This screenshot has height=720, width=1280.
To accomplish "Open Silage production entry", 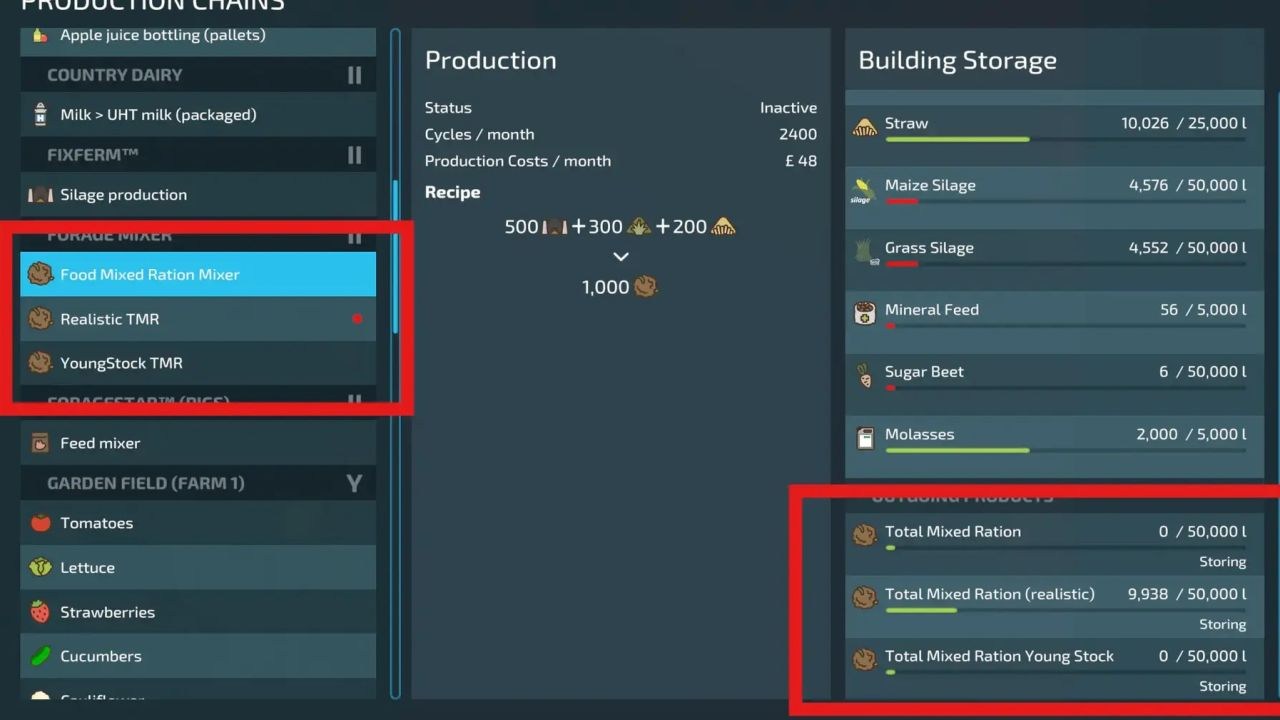I will [198, 195].
